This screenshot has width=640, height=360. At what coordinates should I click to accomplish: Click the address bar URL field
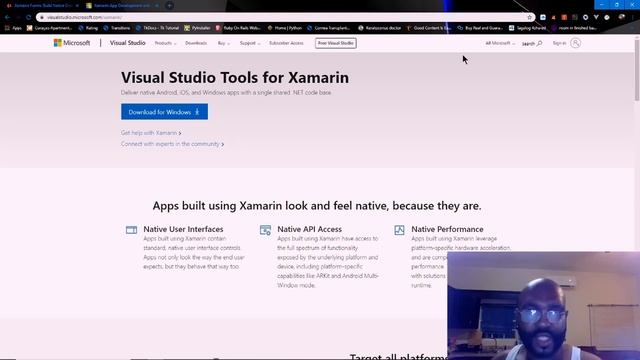pyautogui.click(x=286, y=17)
